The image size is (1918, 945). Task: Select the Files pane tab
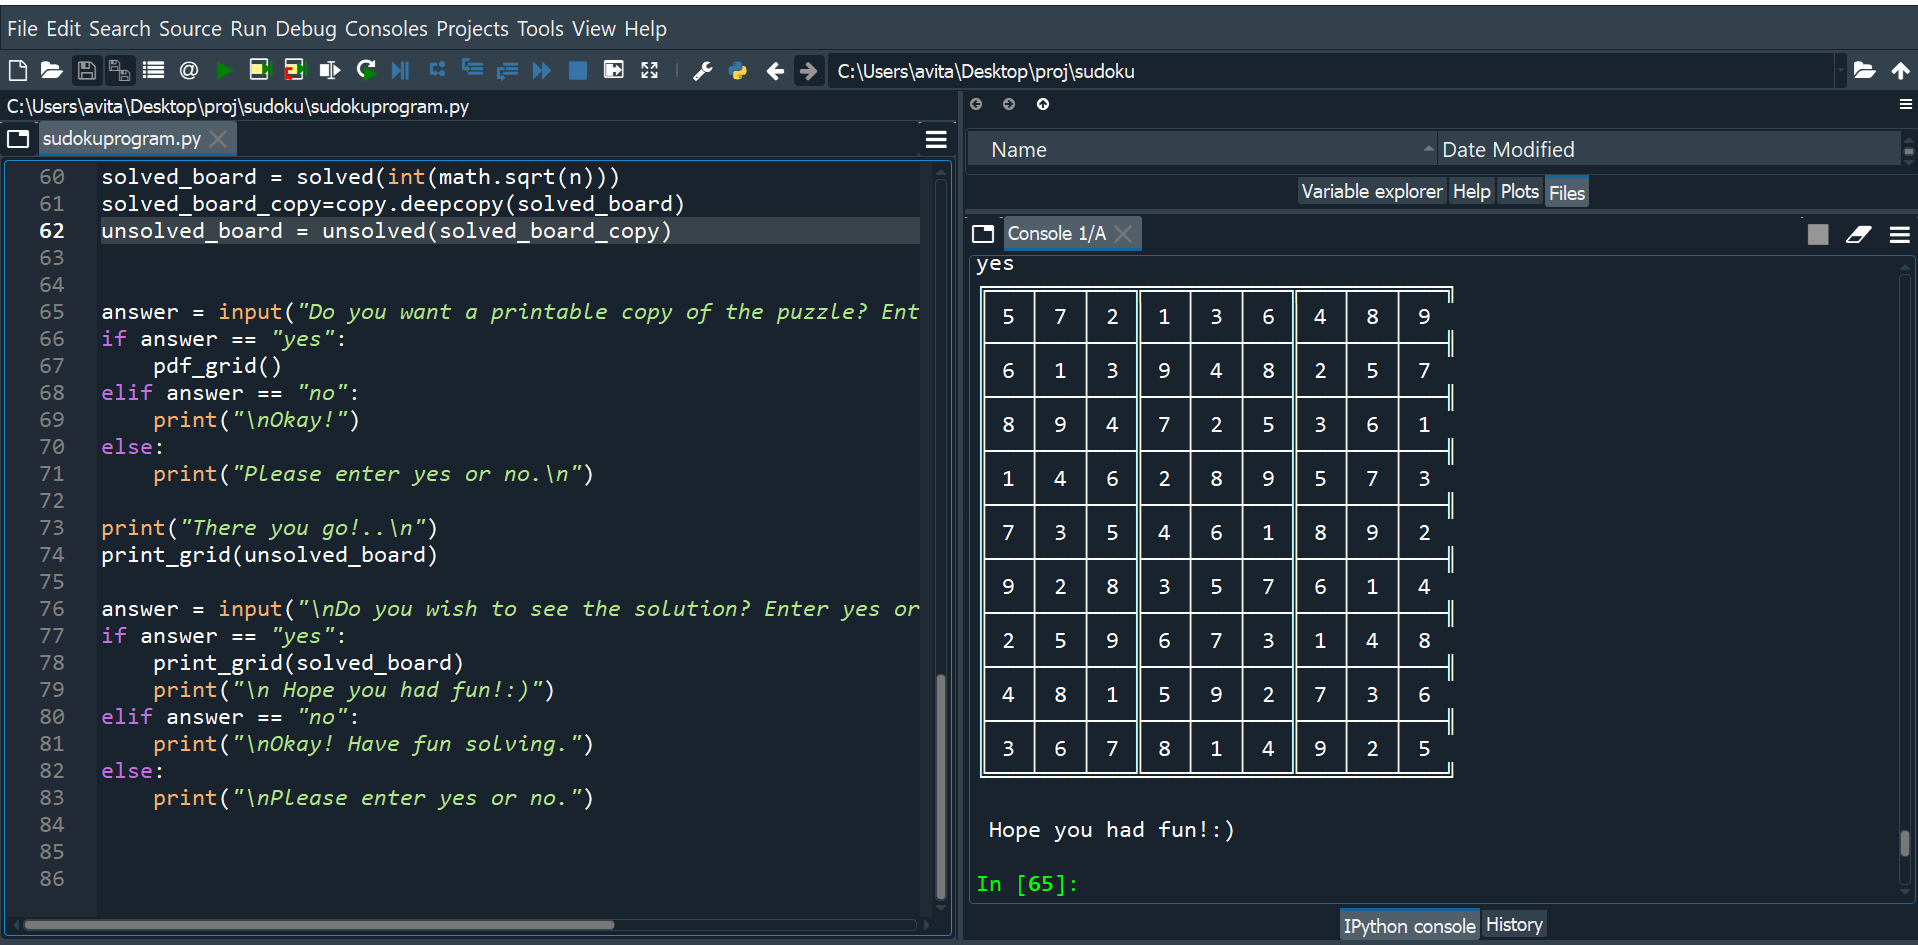pos(1567,192)
